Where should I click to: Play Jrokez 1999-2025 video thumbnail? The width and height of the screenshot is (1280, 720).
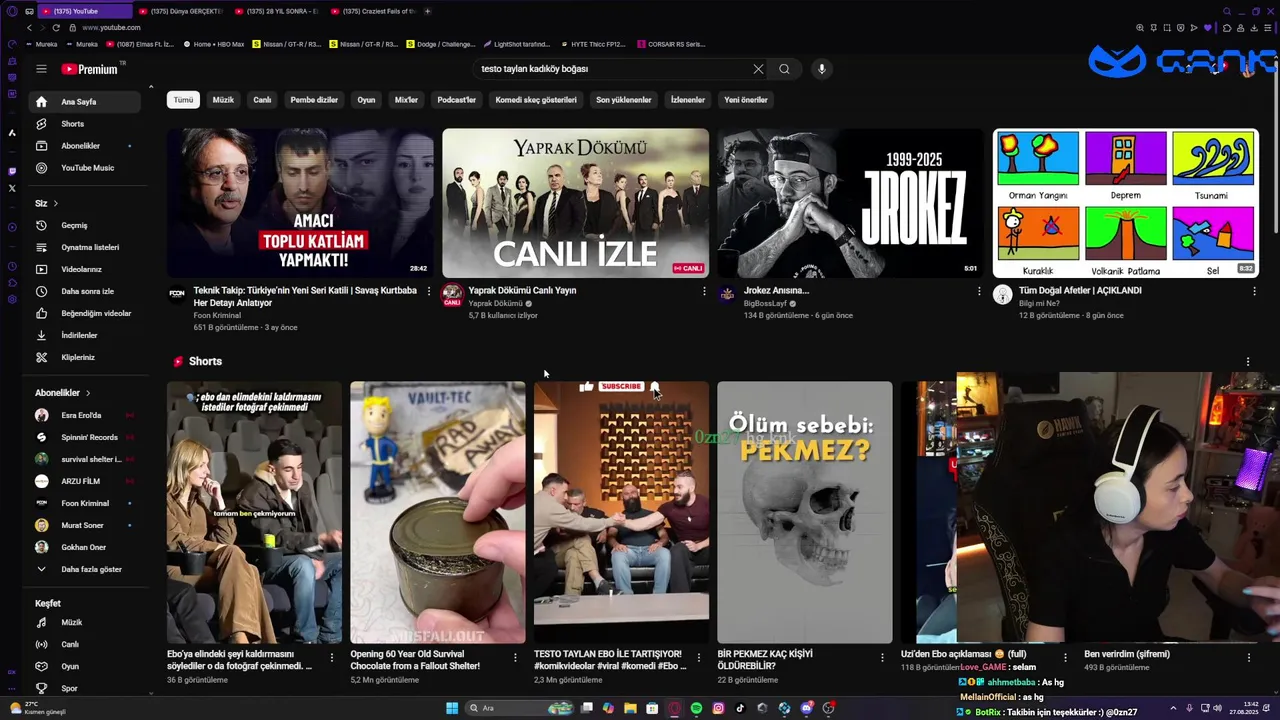[850, 203]
